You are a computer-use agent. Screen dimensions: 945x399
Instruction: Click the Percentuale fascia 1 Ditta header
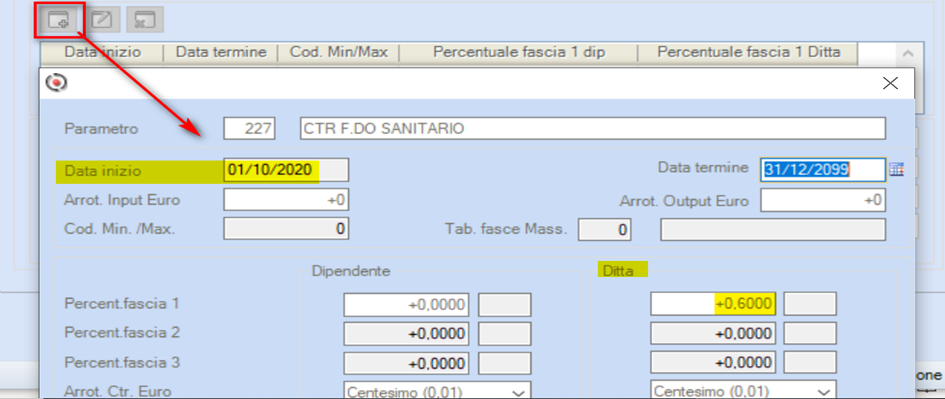[747, 52]
